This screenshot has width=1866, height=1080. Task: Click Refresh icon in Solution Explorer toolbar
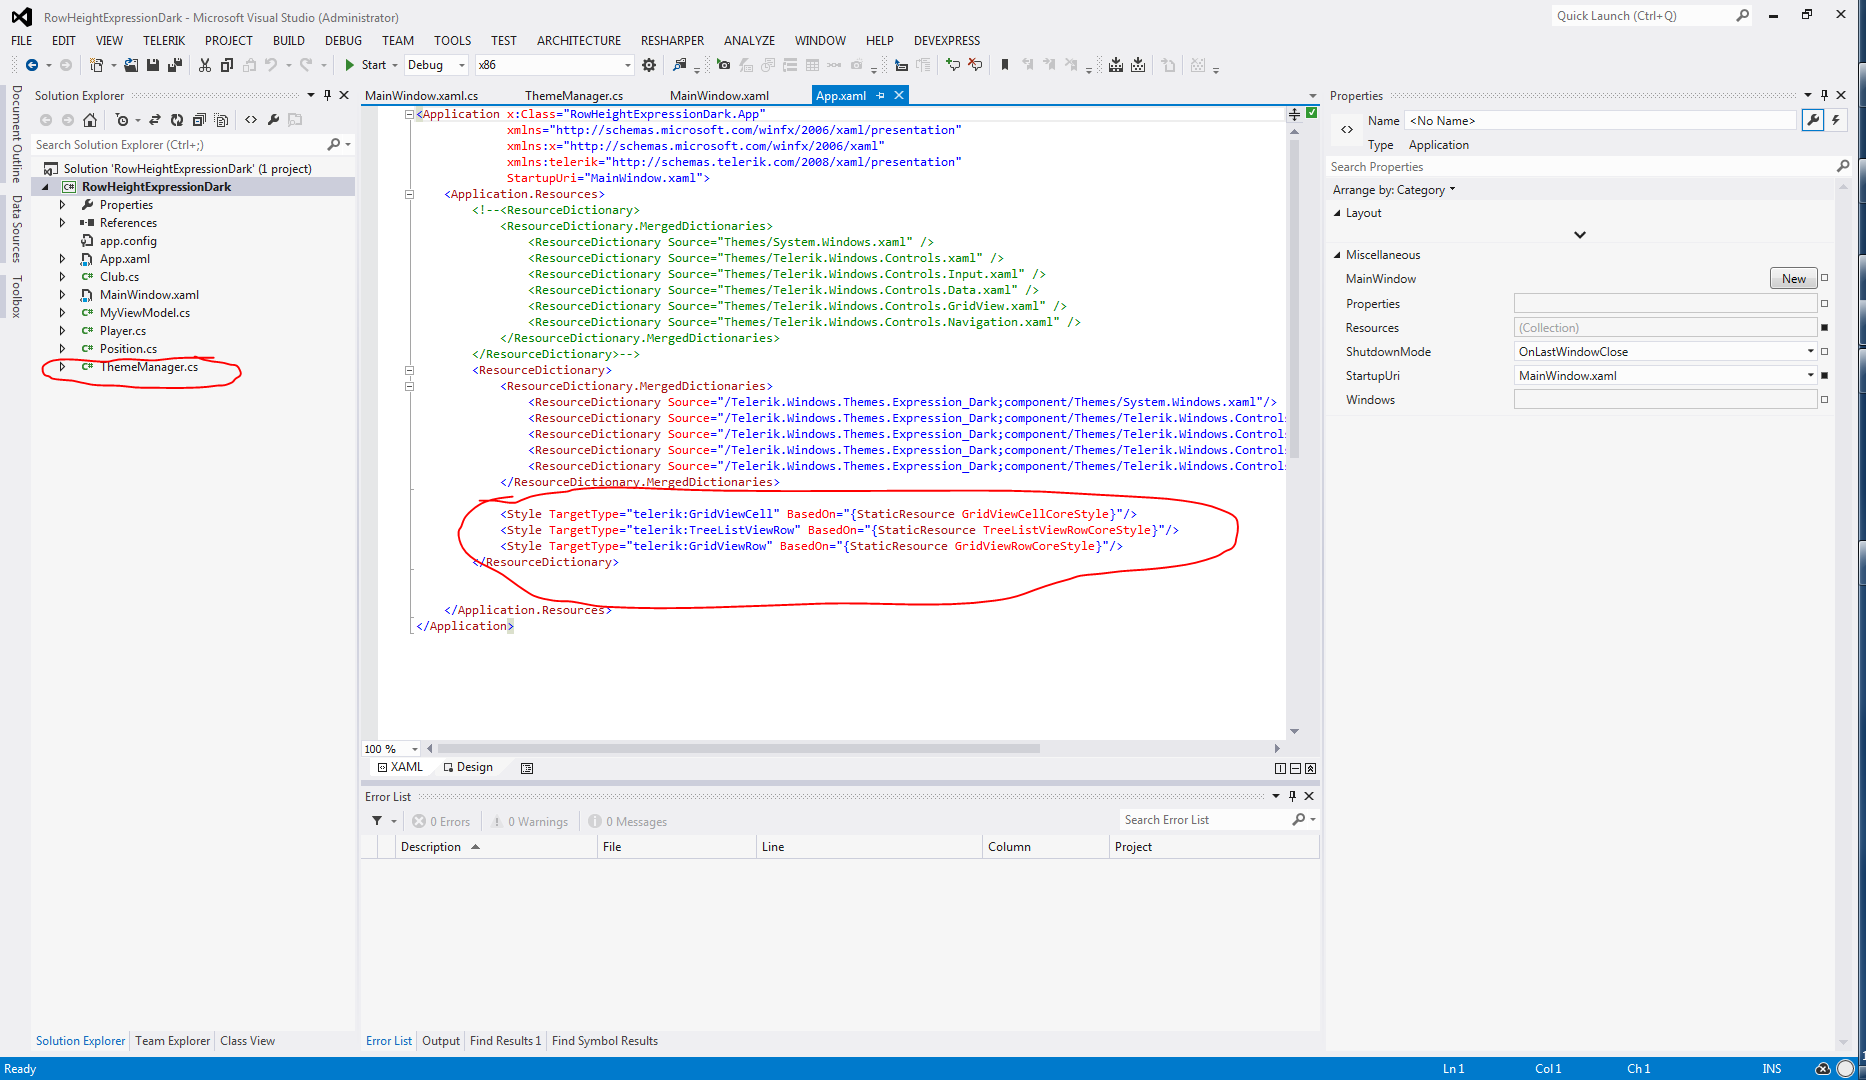pyautogui.click(x=177, y=120)
